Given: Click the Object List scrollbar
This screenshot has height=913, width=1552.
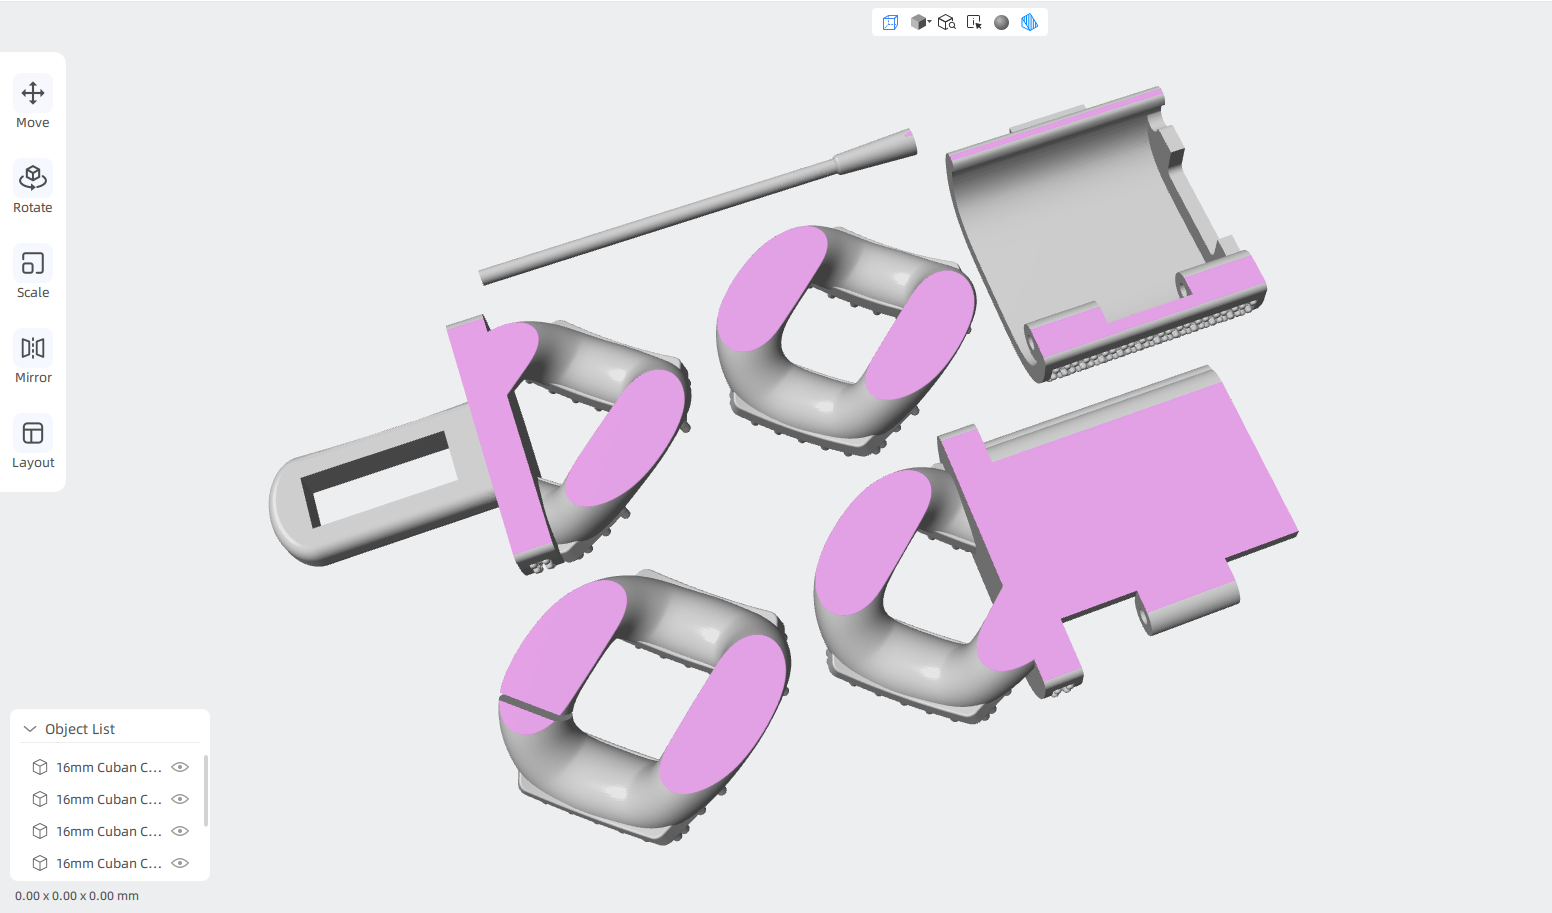Looking at the screenshot, I should (206, 791).
